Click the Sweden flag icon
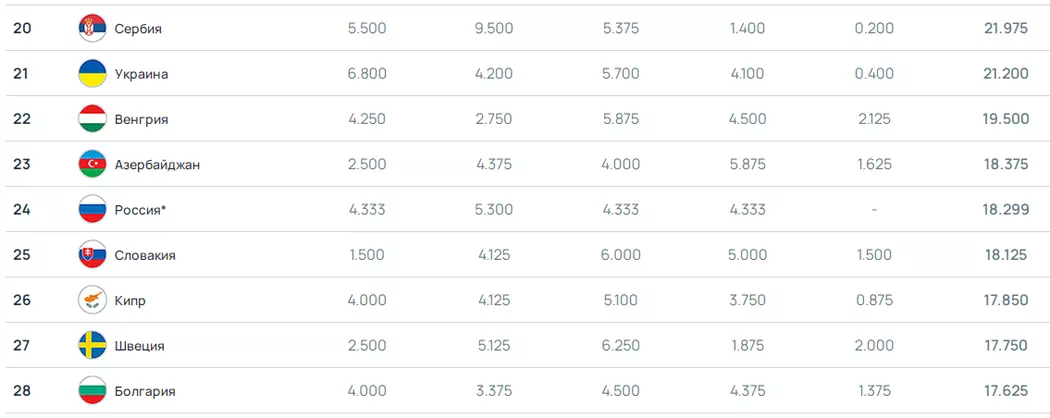The height and width of the screenshot is (418, 1050). 92,346
